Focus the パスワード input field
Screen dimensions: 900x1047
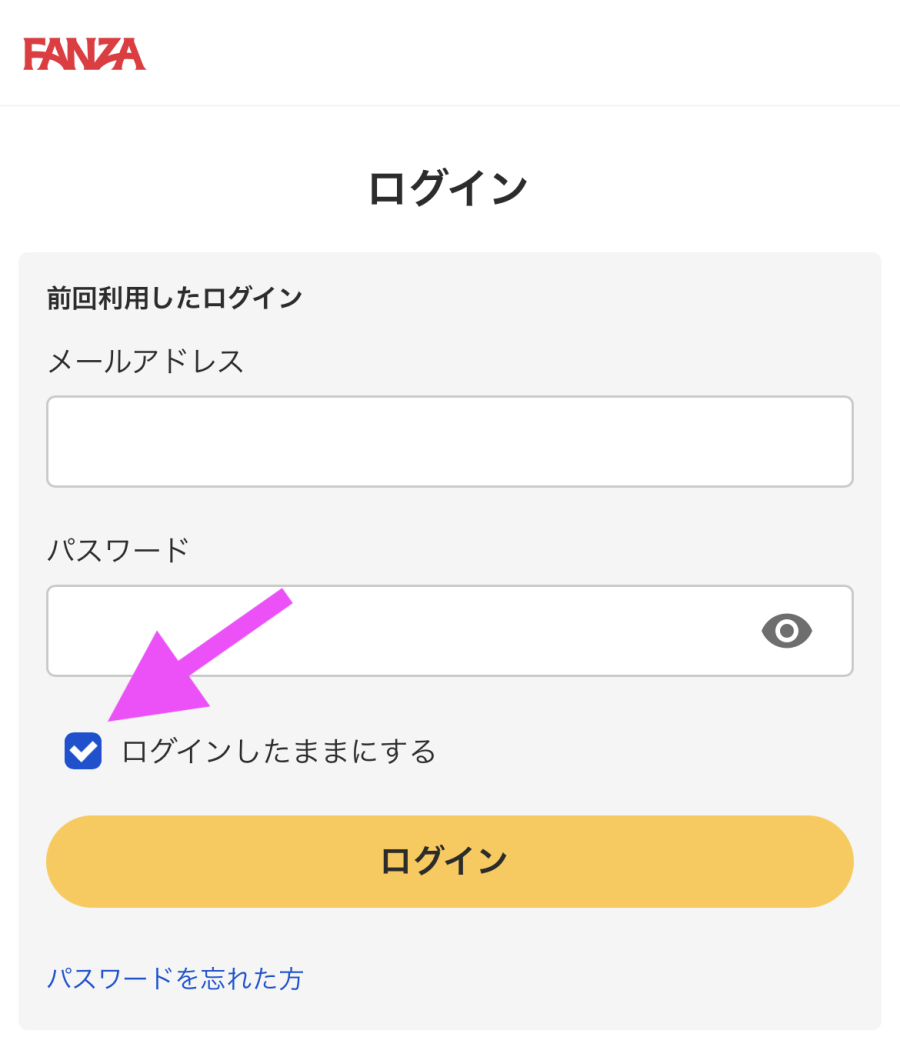tap(400, 630)
